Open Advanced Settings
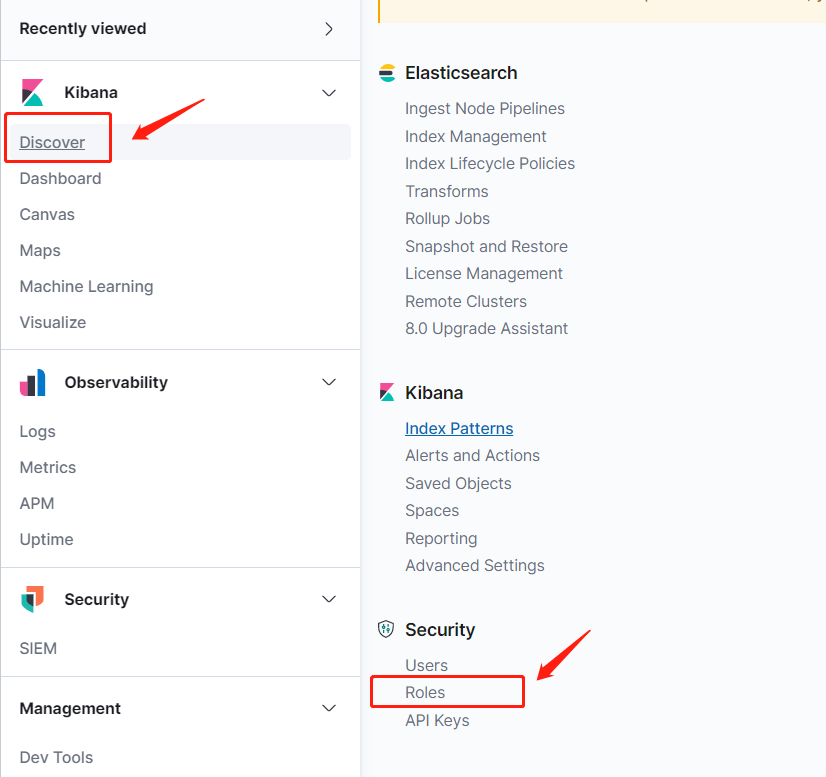This screenshot has width=826, height=777. click(x=475, y=566)
